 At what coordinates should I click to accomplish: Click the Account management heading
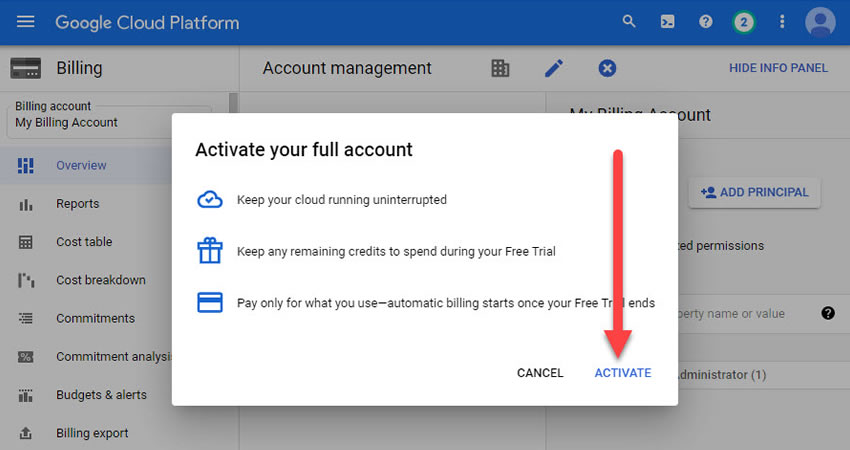tap(347, 68)
